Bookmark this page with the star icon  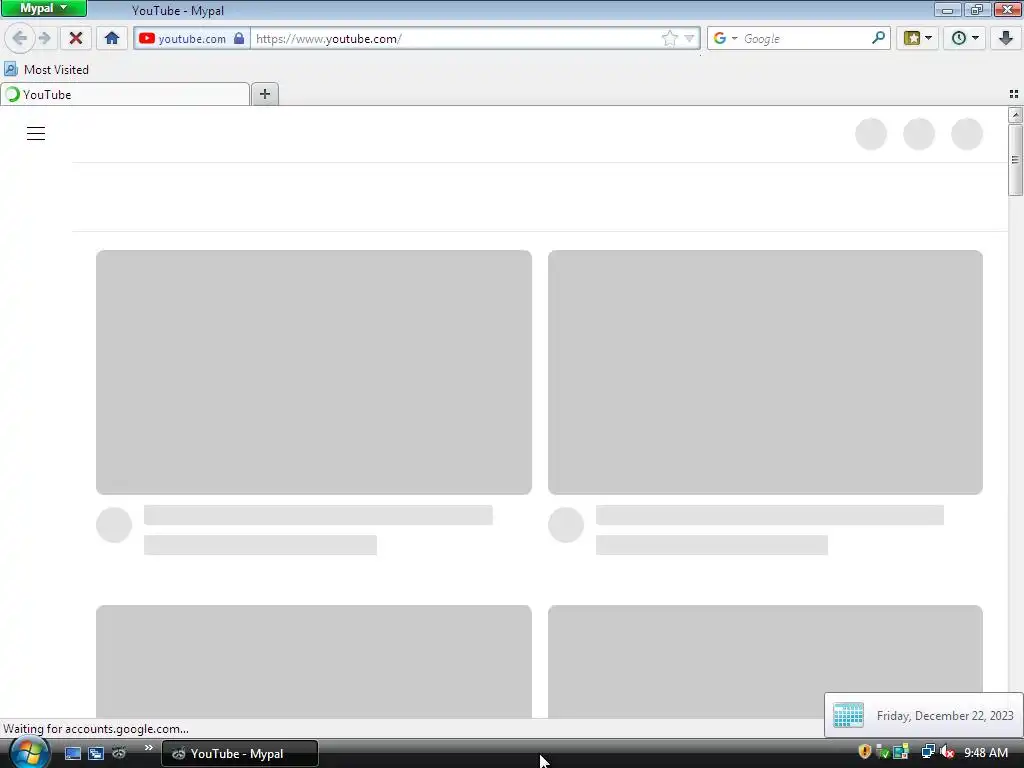669,39
